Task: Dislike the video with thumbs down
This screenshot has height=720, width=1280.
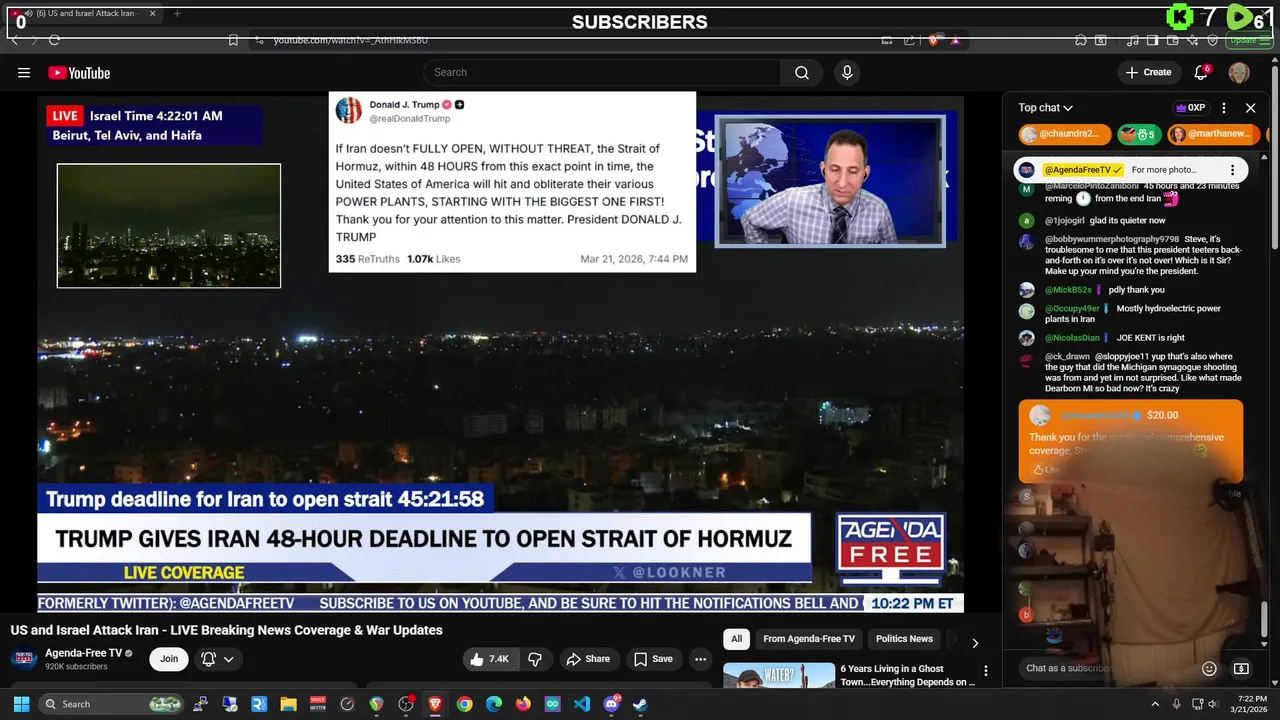Action: (x=535, y=659)
